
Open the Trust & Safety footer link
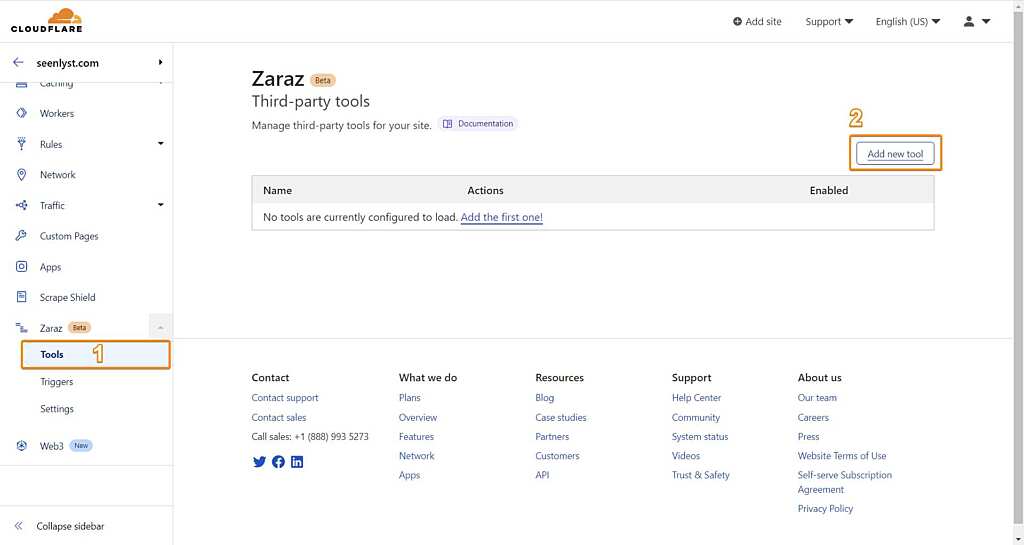pos(700,475)
